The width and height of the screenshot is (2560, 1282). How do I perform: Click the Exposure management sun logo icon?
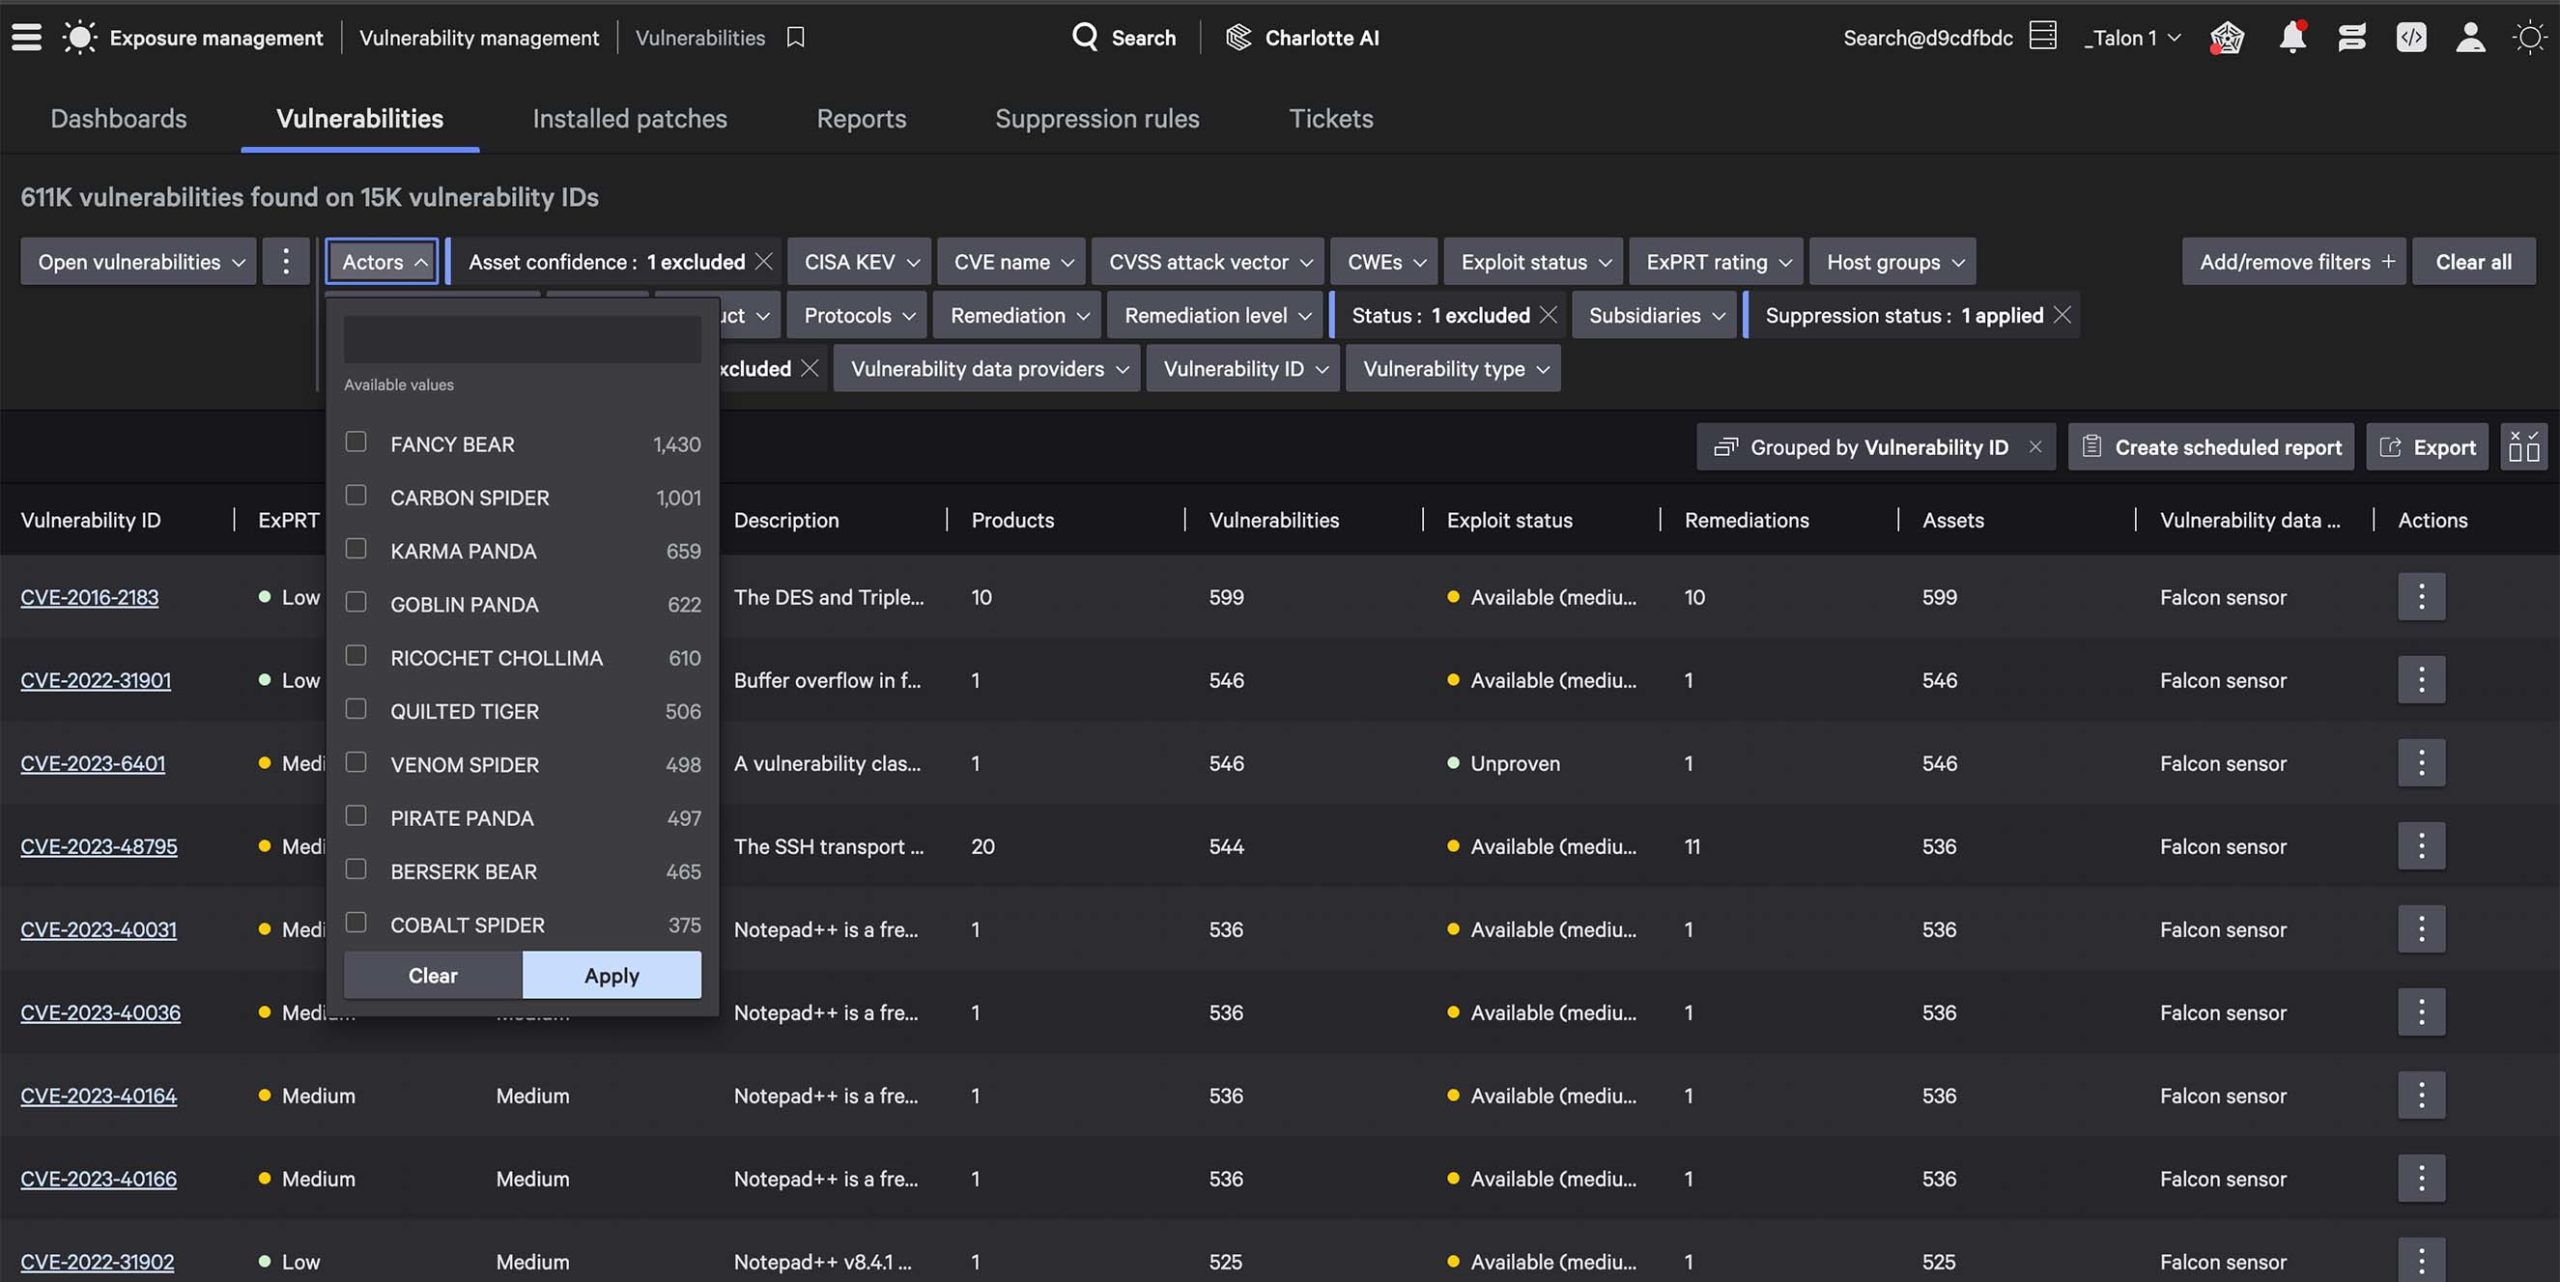79,38
